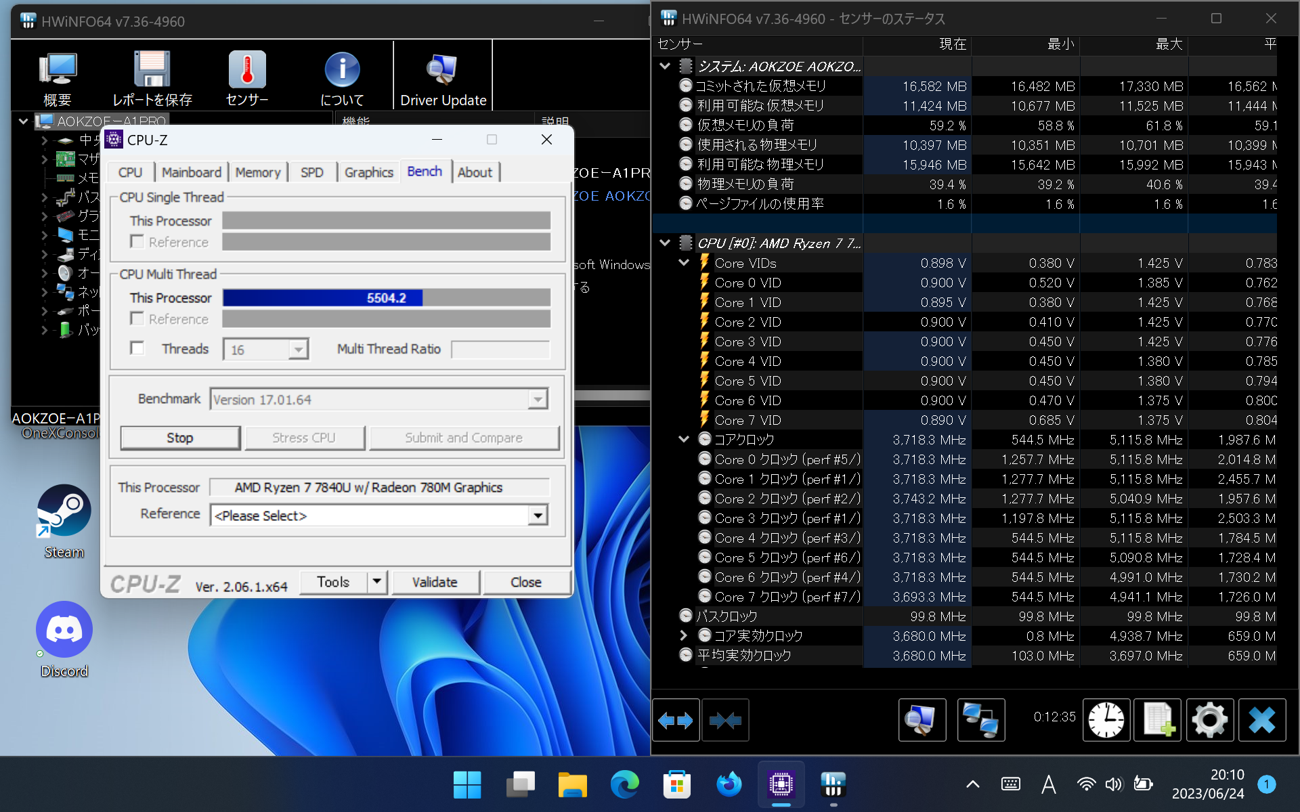Open the Steam desktop shortcut
The height and width of the screenshot is (812, 1300).
point(64,522)
